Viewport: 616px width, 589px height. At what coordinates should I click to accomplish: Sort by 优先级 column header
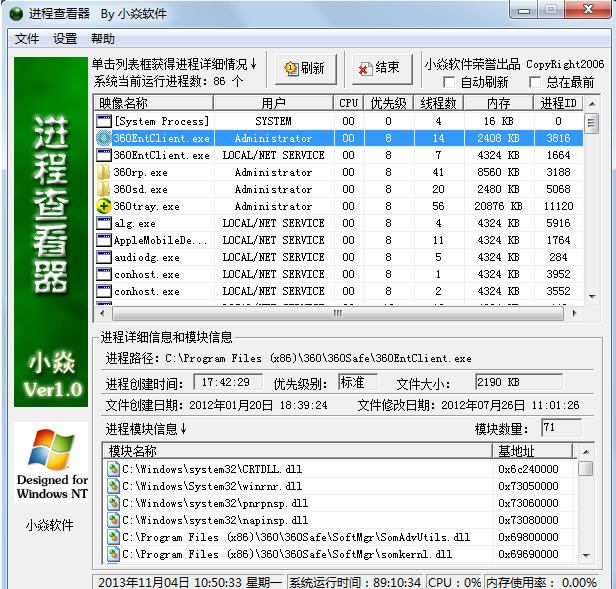[389, 103]
